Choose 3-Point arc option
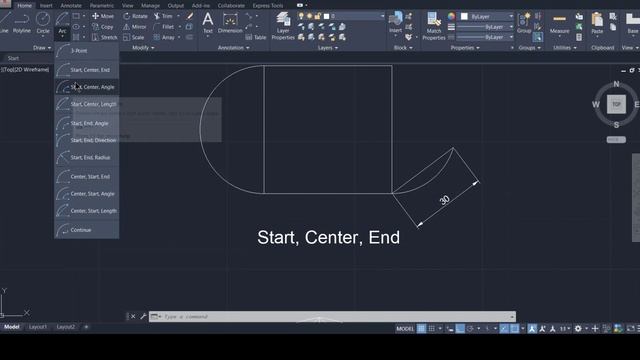 (87, 51)
